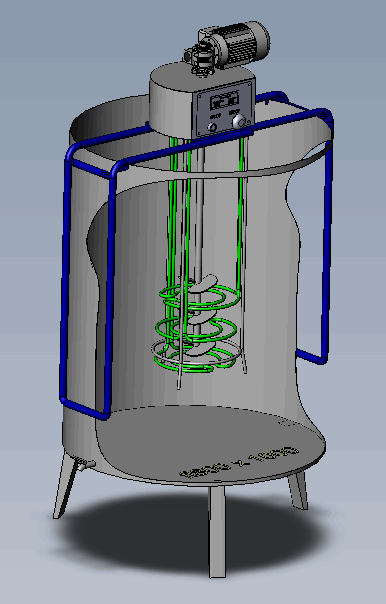Select the gray drive housing cylinder
This screenshot has height=604, width=386.
[x=182, y=100]
